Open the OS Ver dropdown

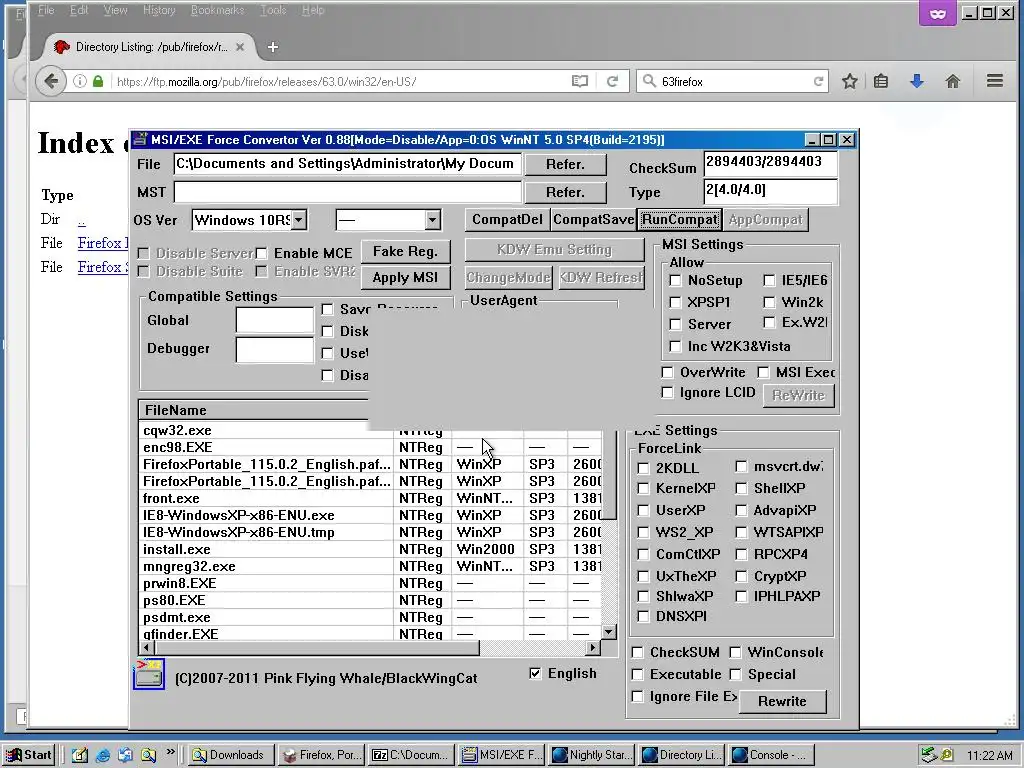point(298,220)
